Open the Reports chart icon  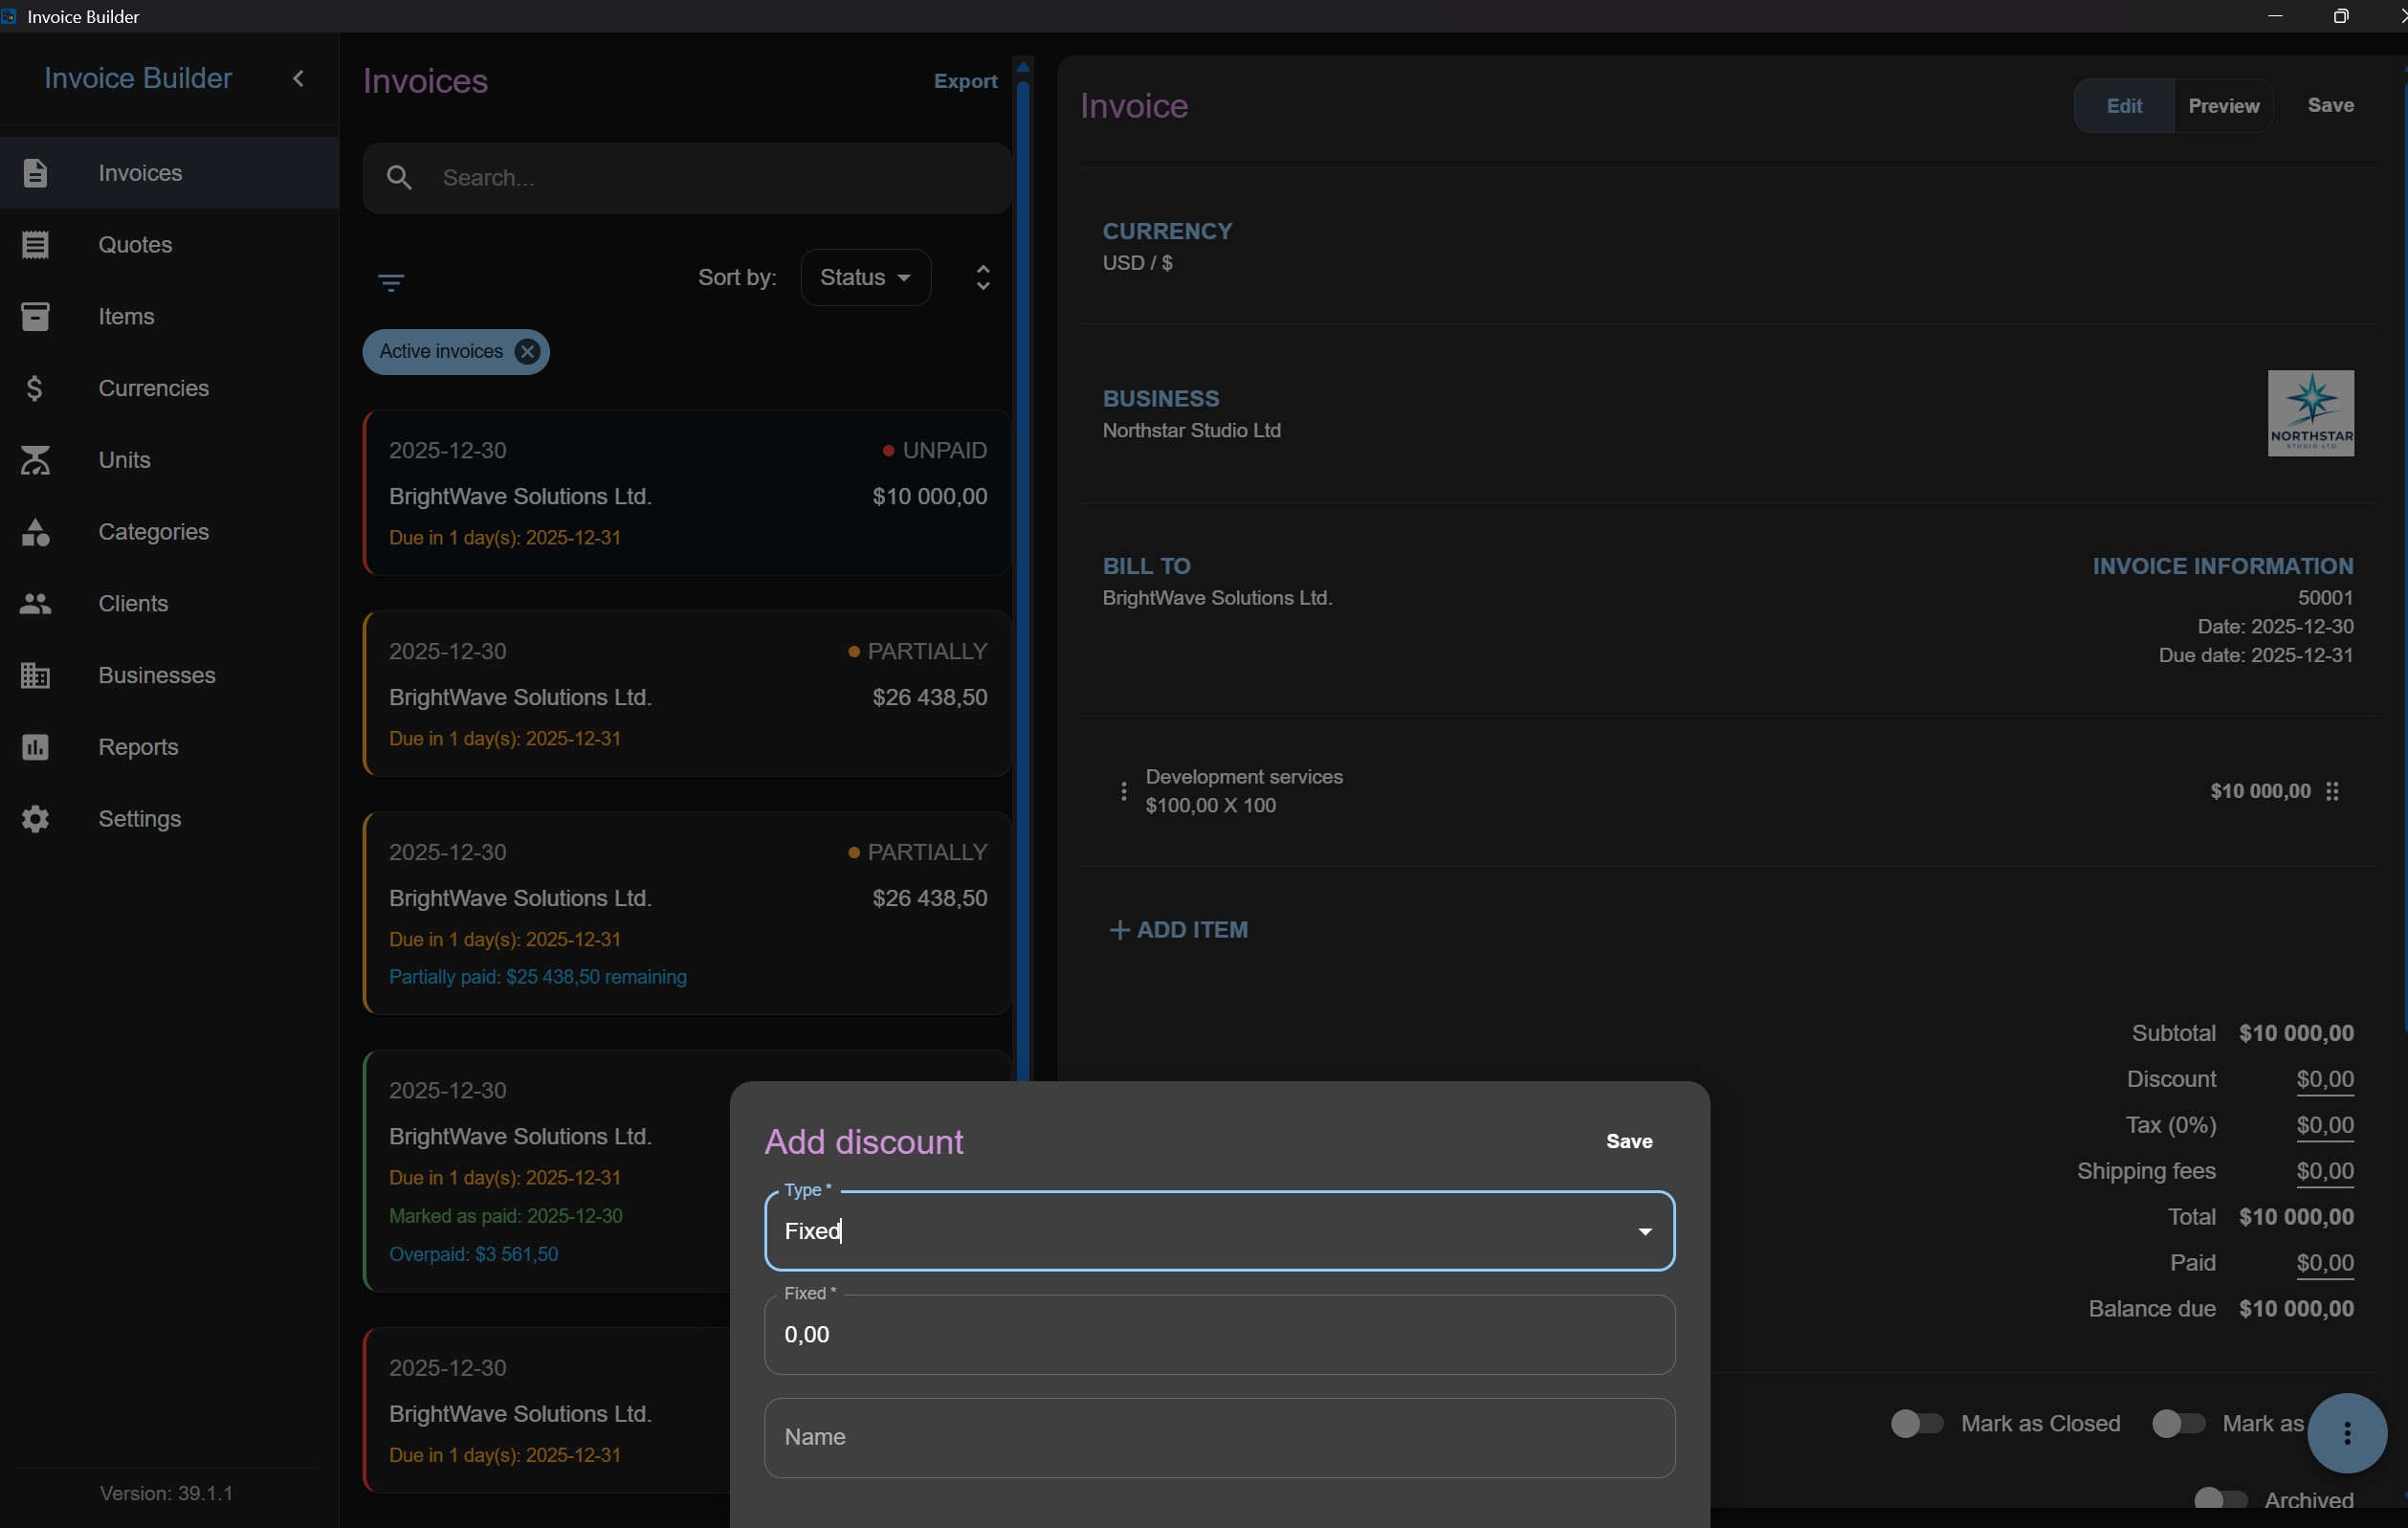pos(35,747)
